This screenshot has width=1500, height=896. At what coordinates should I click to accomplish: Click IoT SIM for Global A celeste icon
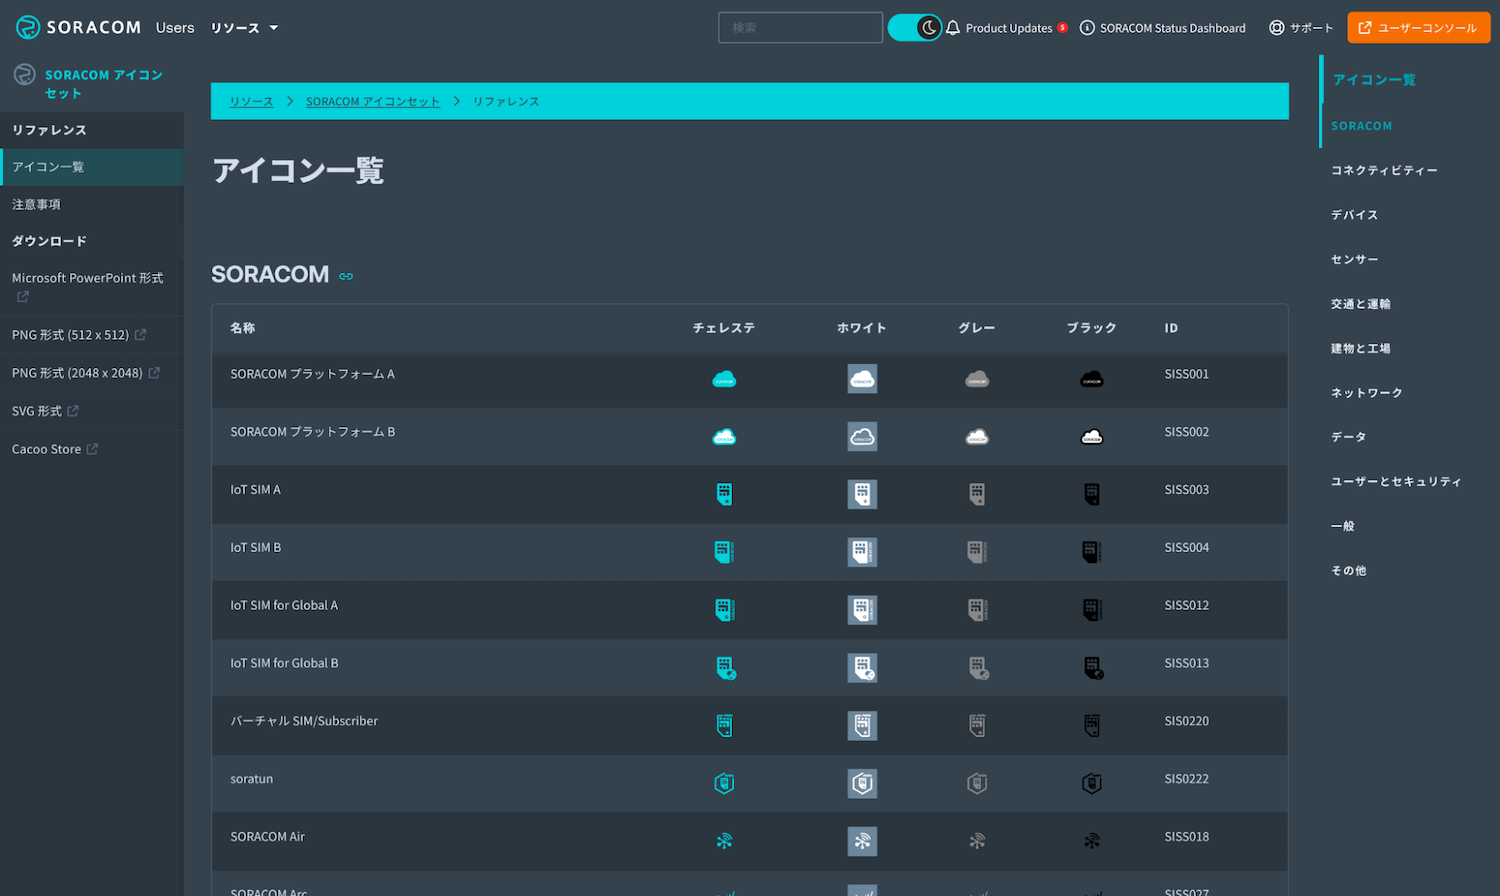724,610
